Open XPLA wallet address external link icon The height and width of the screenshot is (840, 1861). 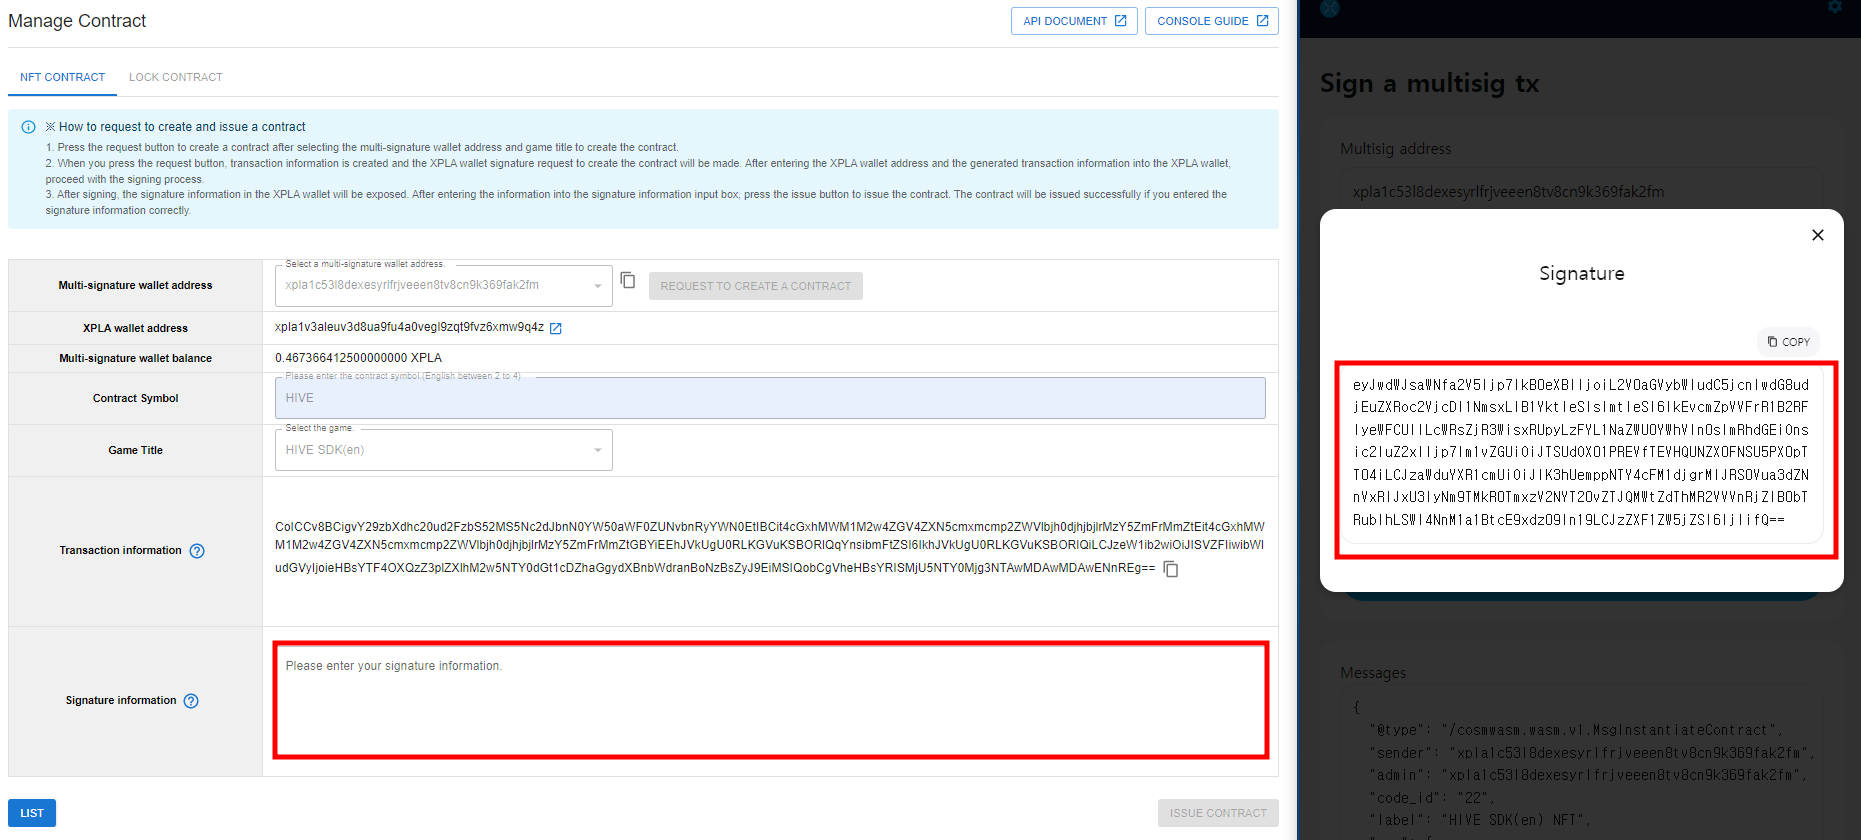coord(556,328)
